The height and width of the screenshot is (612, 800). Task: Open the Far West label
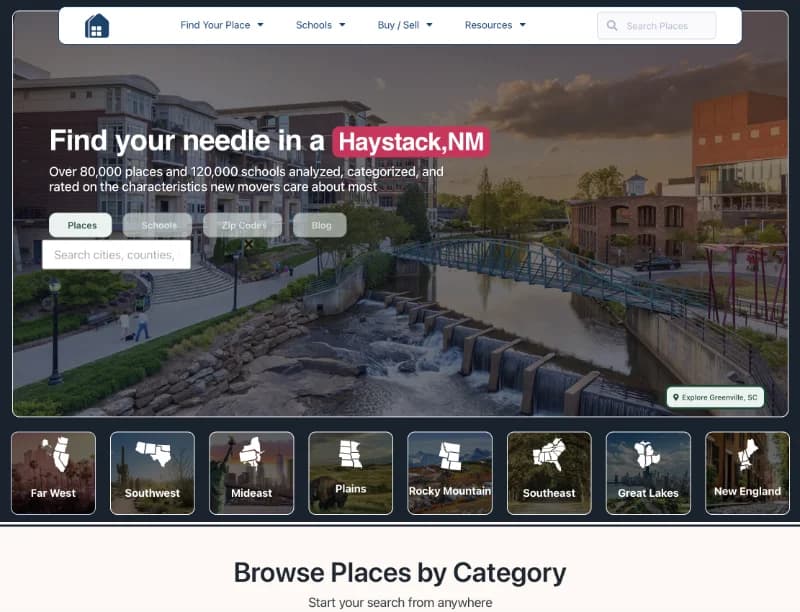click(53, 493)
